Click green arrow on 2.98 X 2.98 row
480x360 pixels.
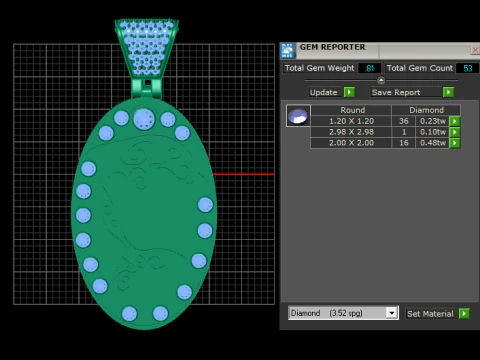(455, 132)
